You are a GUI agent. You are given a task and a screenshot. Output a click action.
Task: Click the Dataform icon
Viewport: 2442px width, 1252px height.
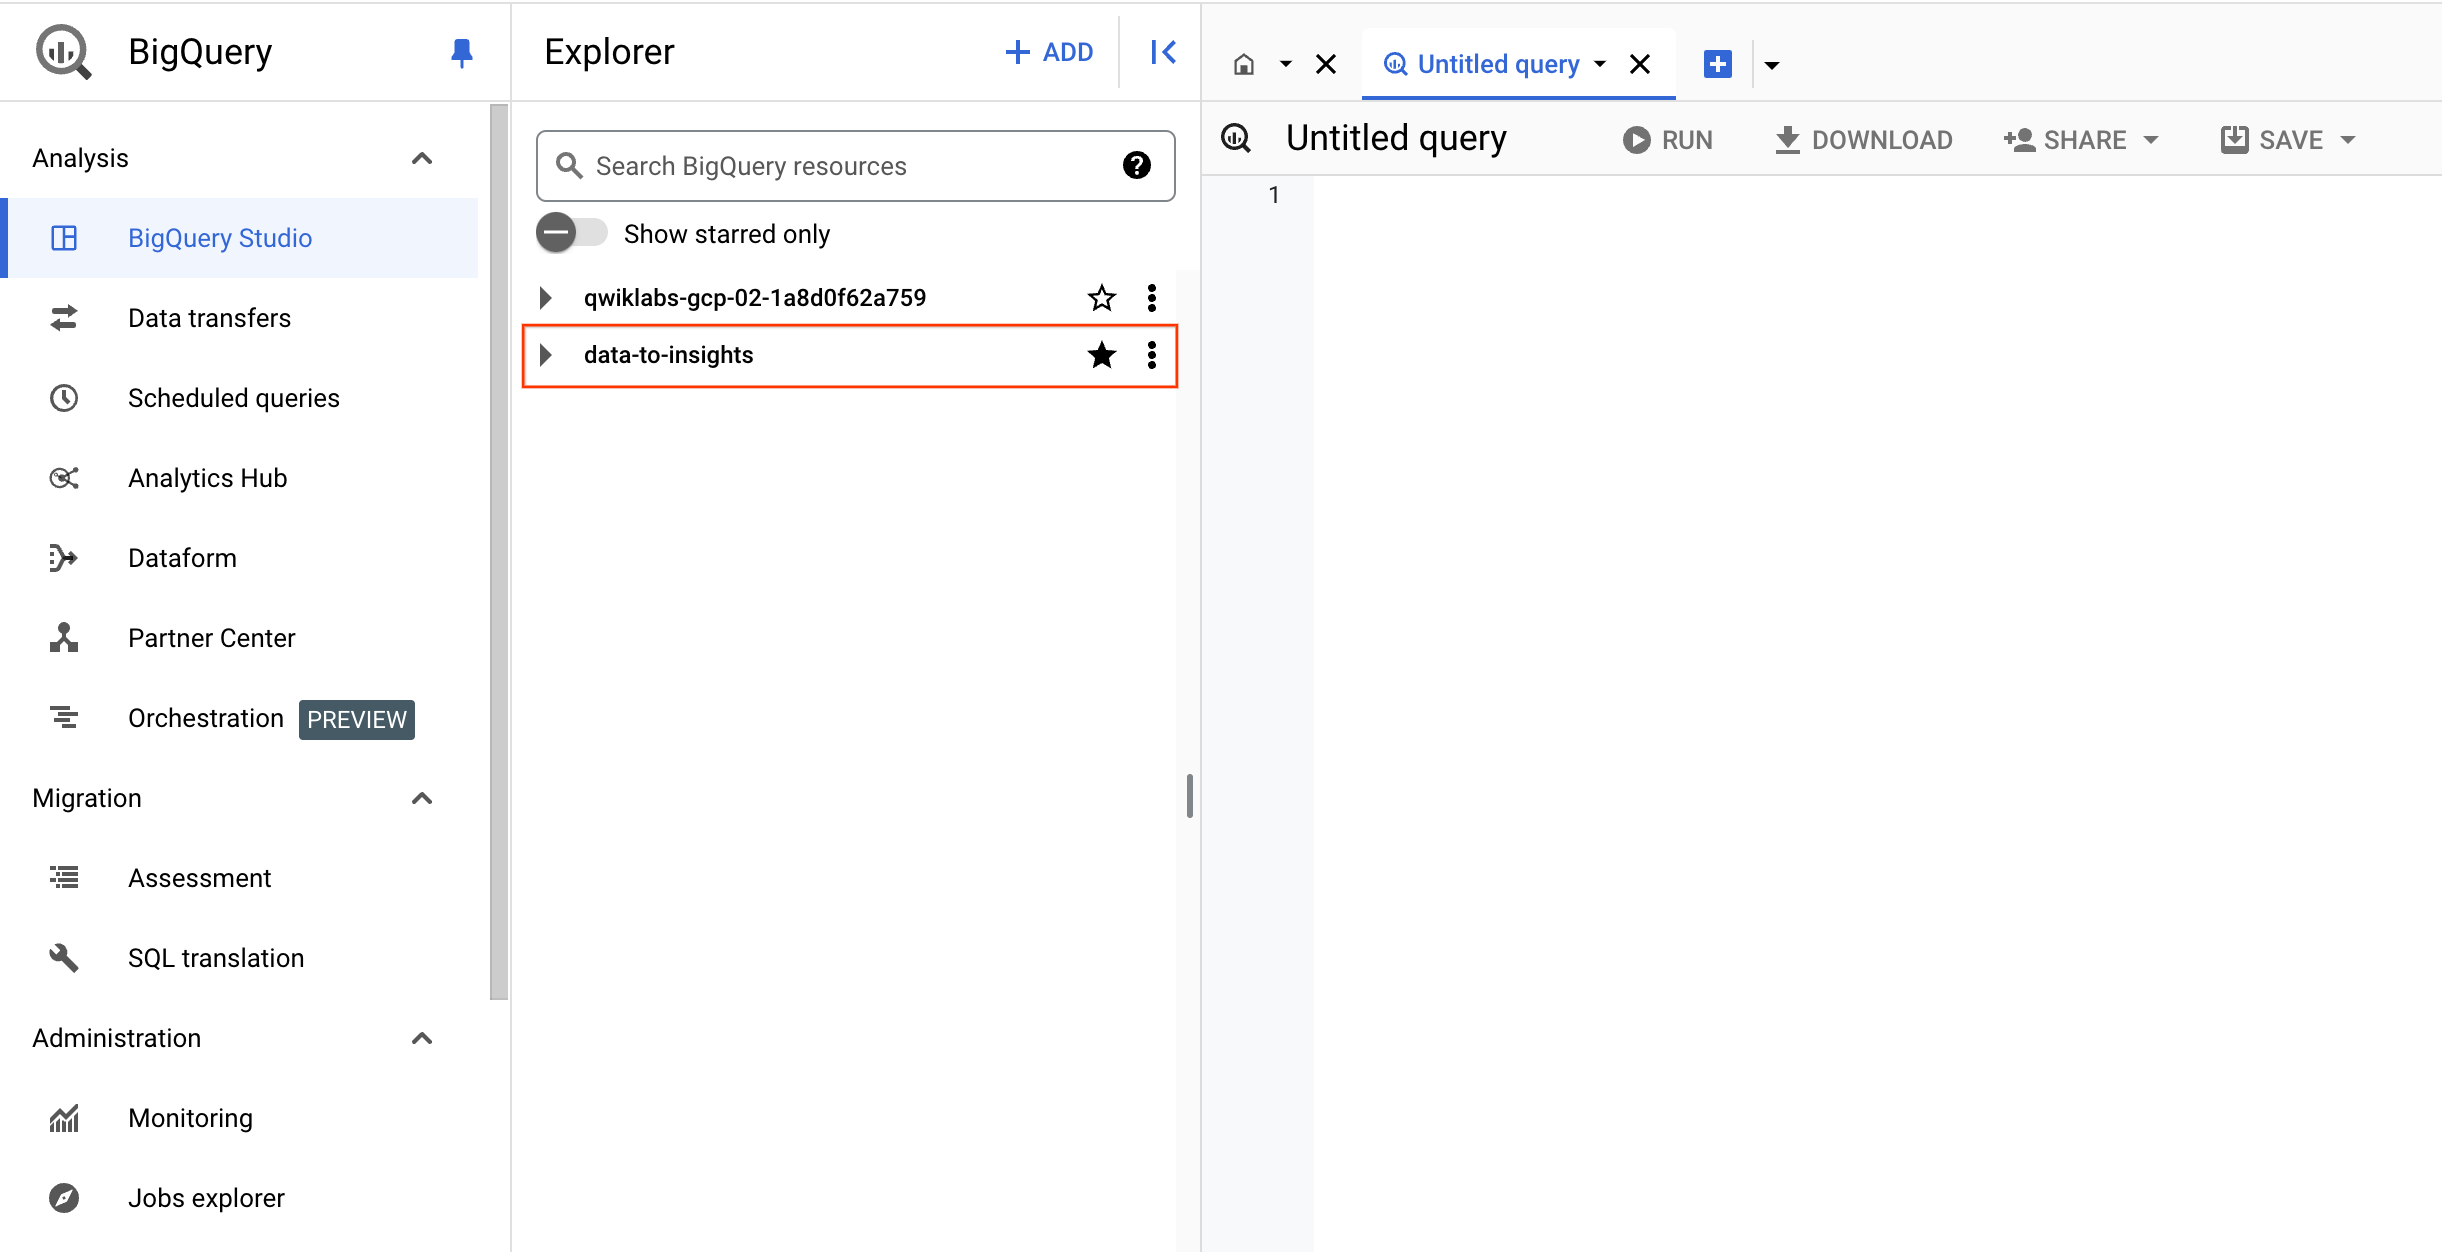(64, 558)
